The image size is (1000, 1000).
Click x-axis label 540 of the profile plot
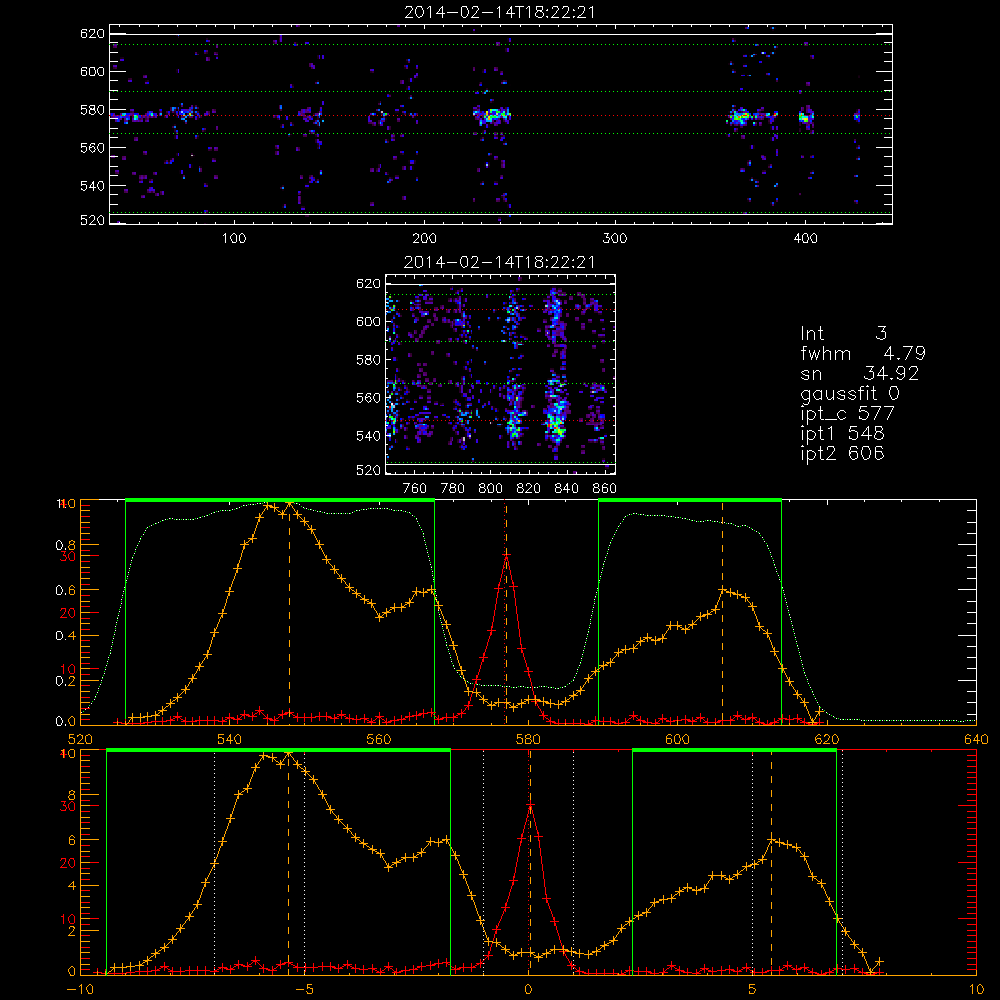230,740
